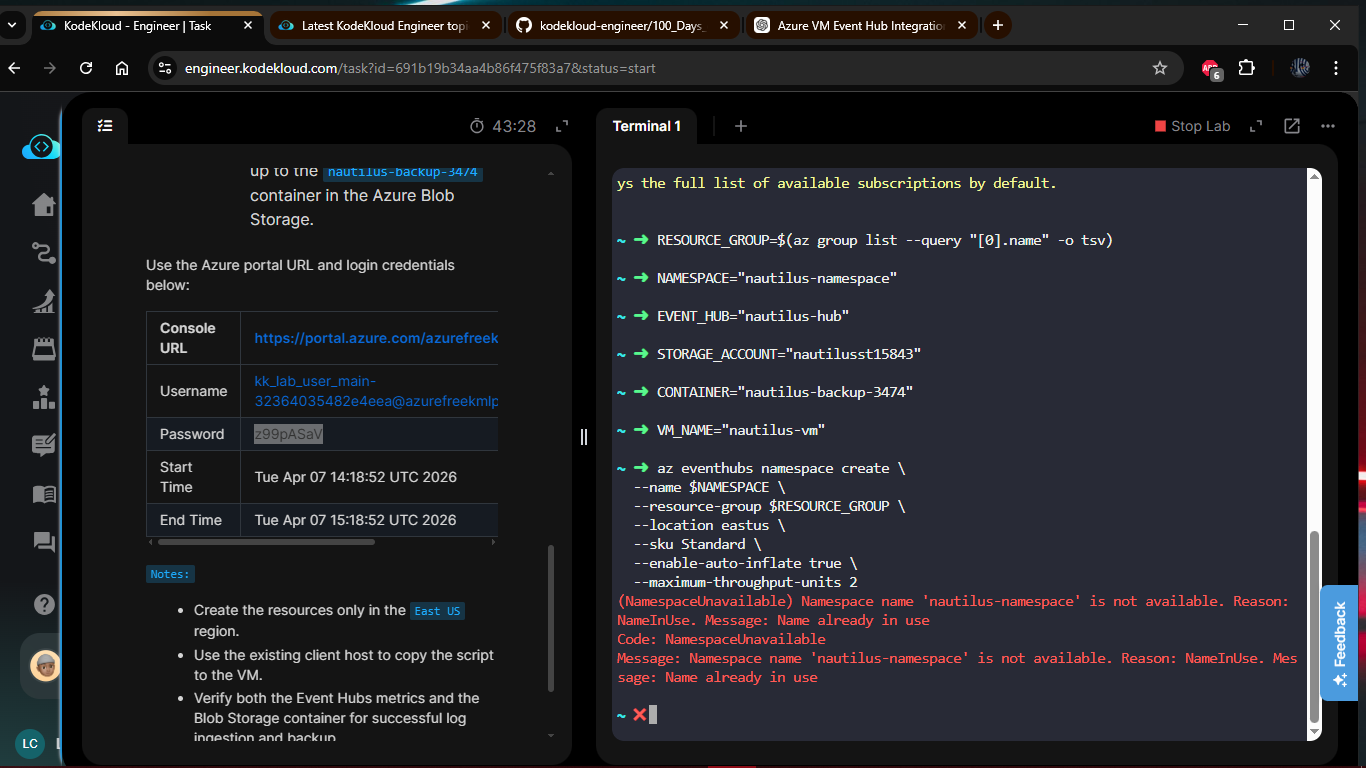Open the Chrome three-dot menu
The width and height of the screenshot is (1366, 768).
point(1336,68)
